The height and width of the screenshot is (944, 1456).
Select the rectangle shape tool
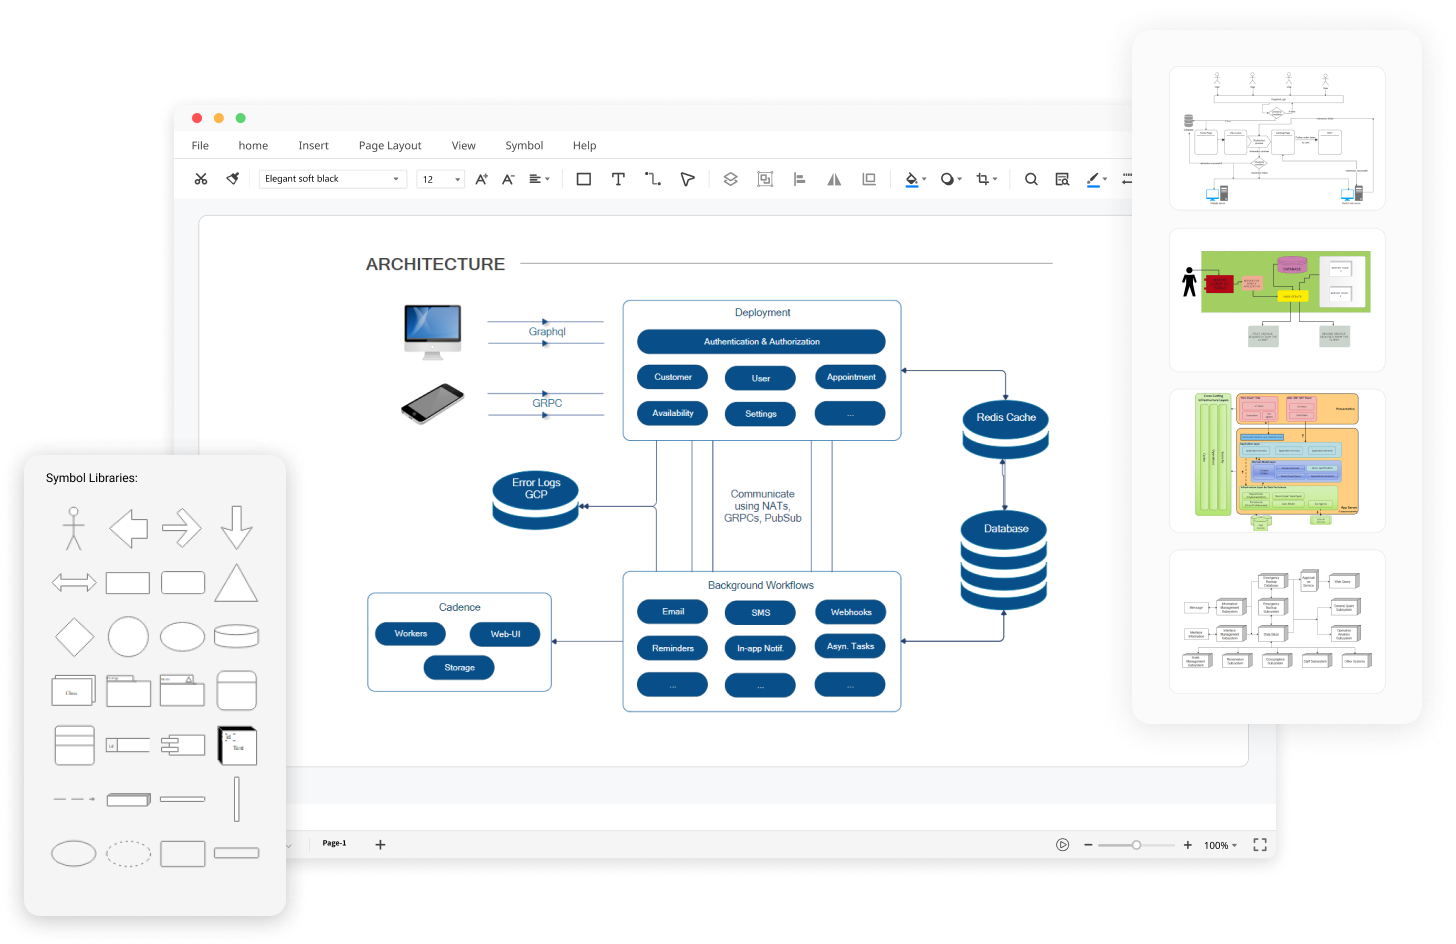pos(584,179)
